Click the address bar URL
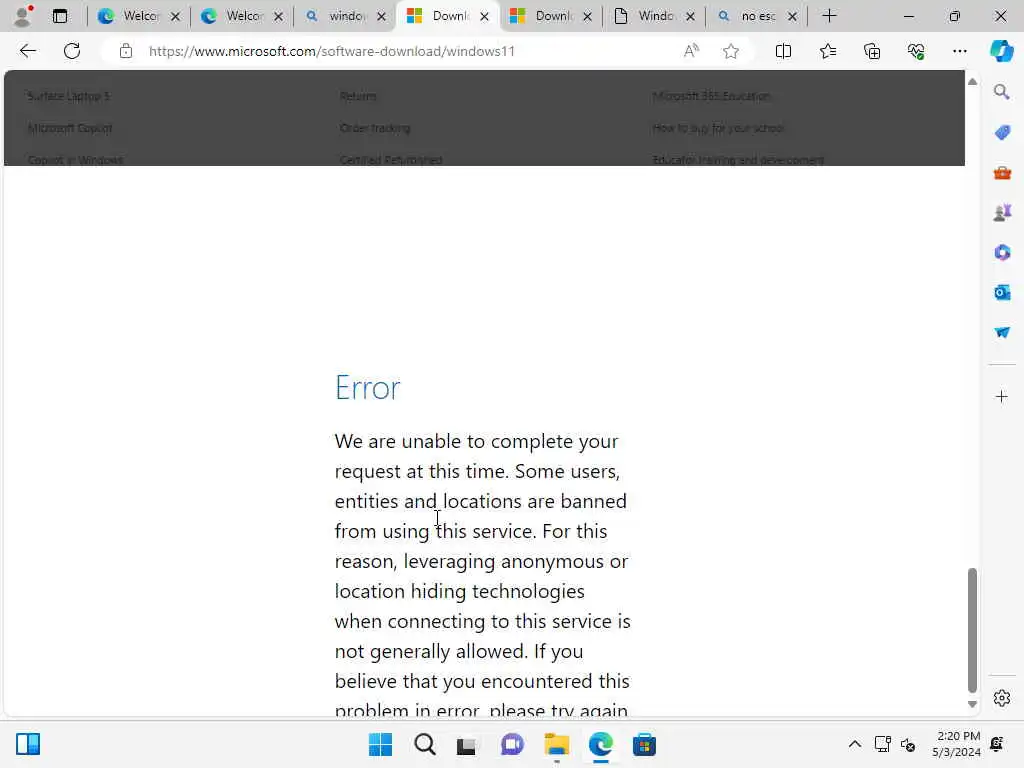This screenshot has height=768, width=1024. [332, 51]
